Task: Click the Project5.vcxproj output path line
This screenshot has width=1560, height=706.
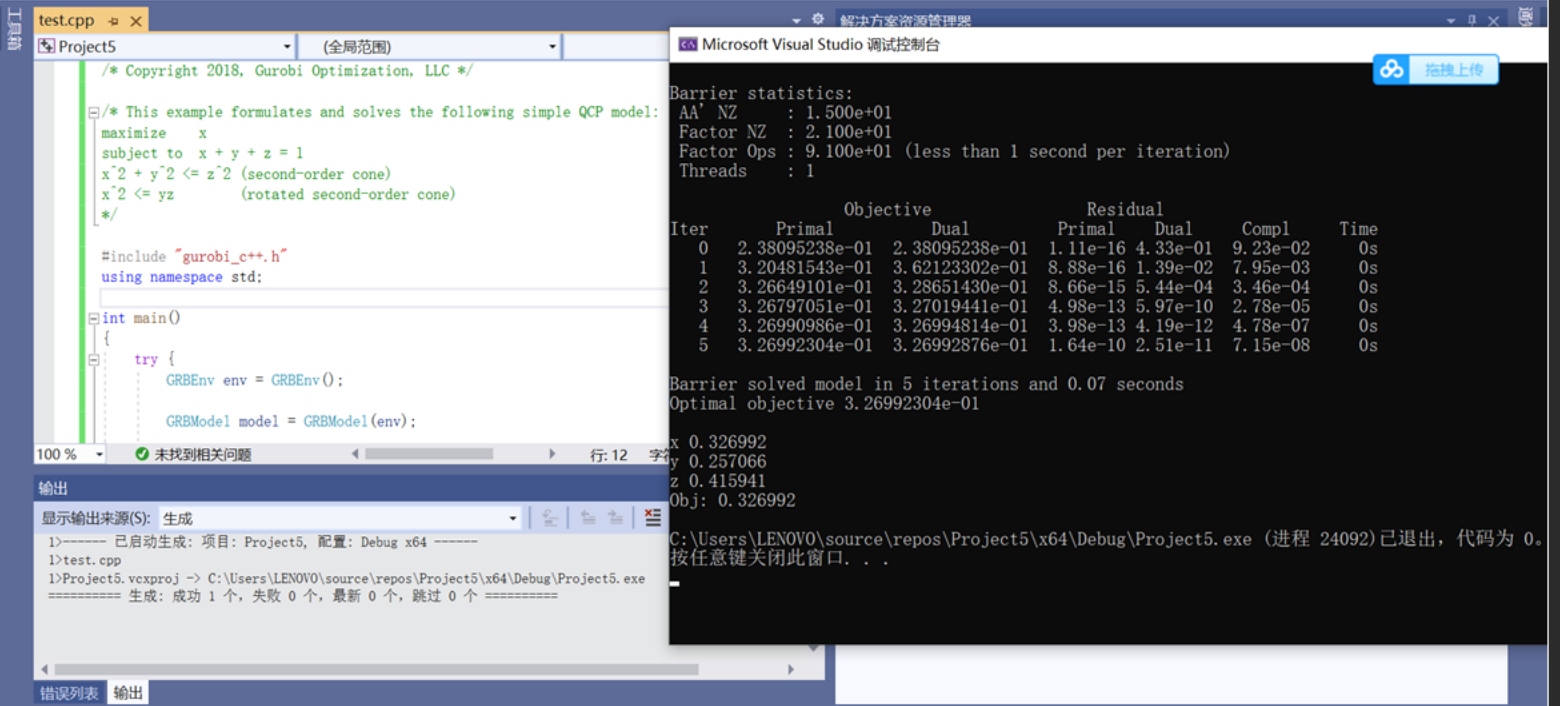Action: point(347,578)
